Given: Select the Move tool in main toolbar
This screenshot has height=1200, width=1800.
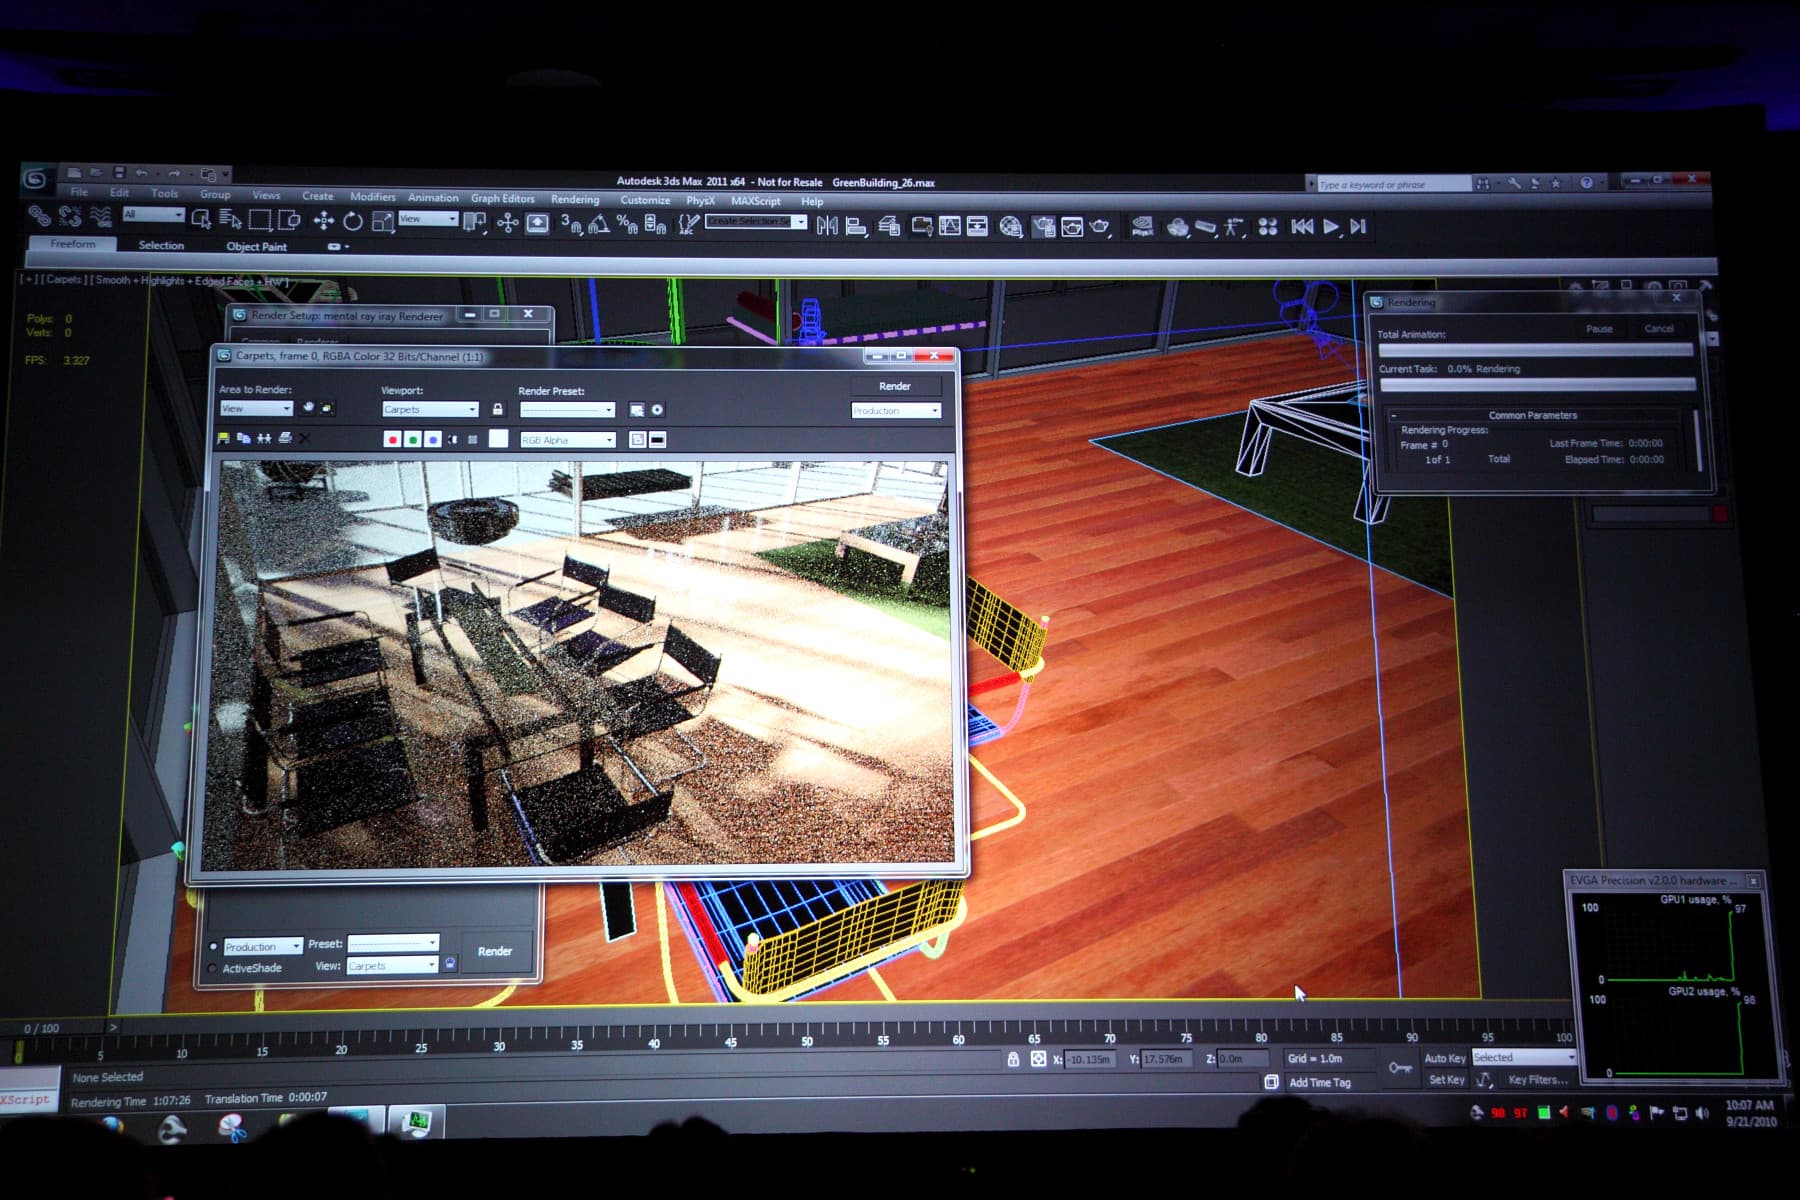Looking at the screenshot, I should click(x=323, y=221).
